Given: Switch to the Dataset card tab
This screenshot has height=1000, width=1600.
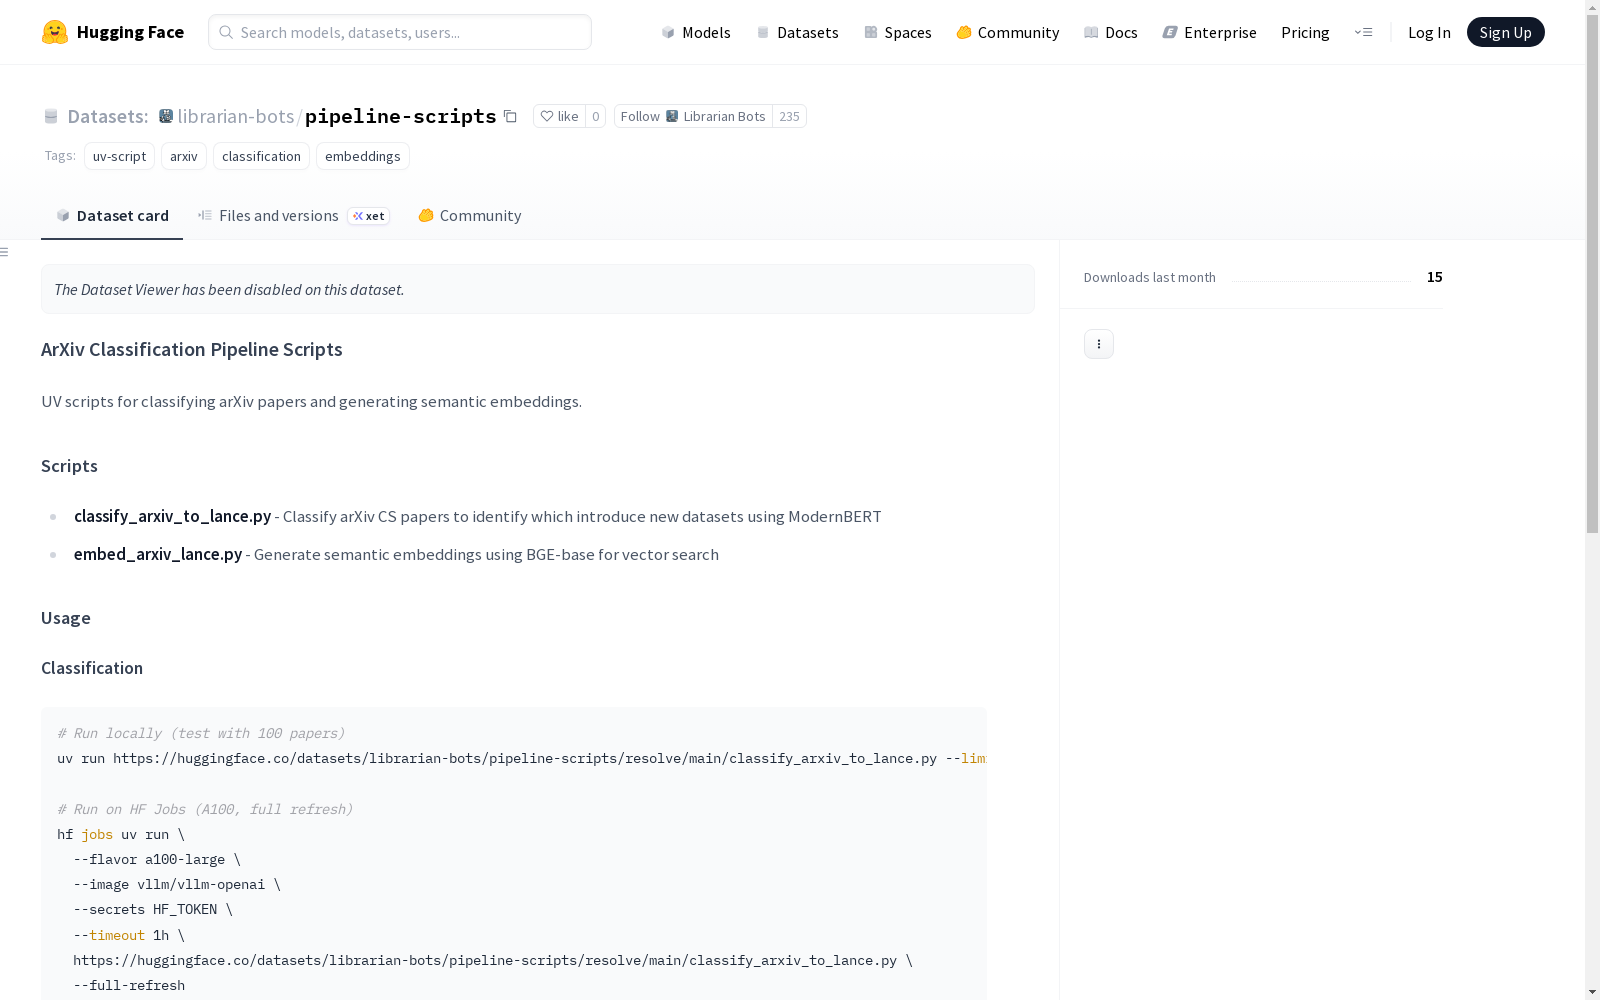Looking at the screenshot, I should [x=112, y=215].
